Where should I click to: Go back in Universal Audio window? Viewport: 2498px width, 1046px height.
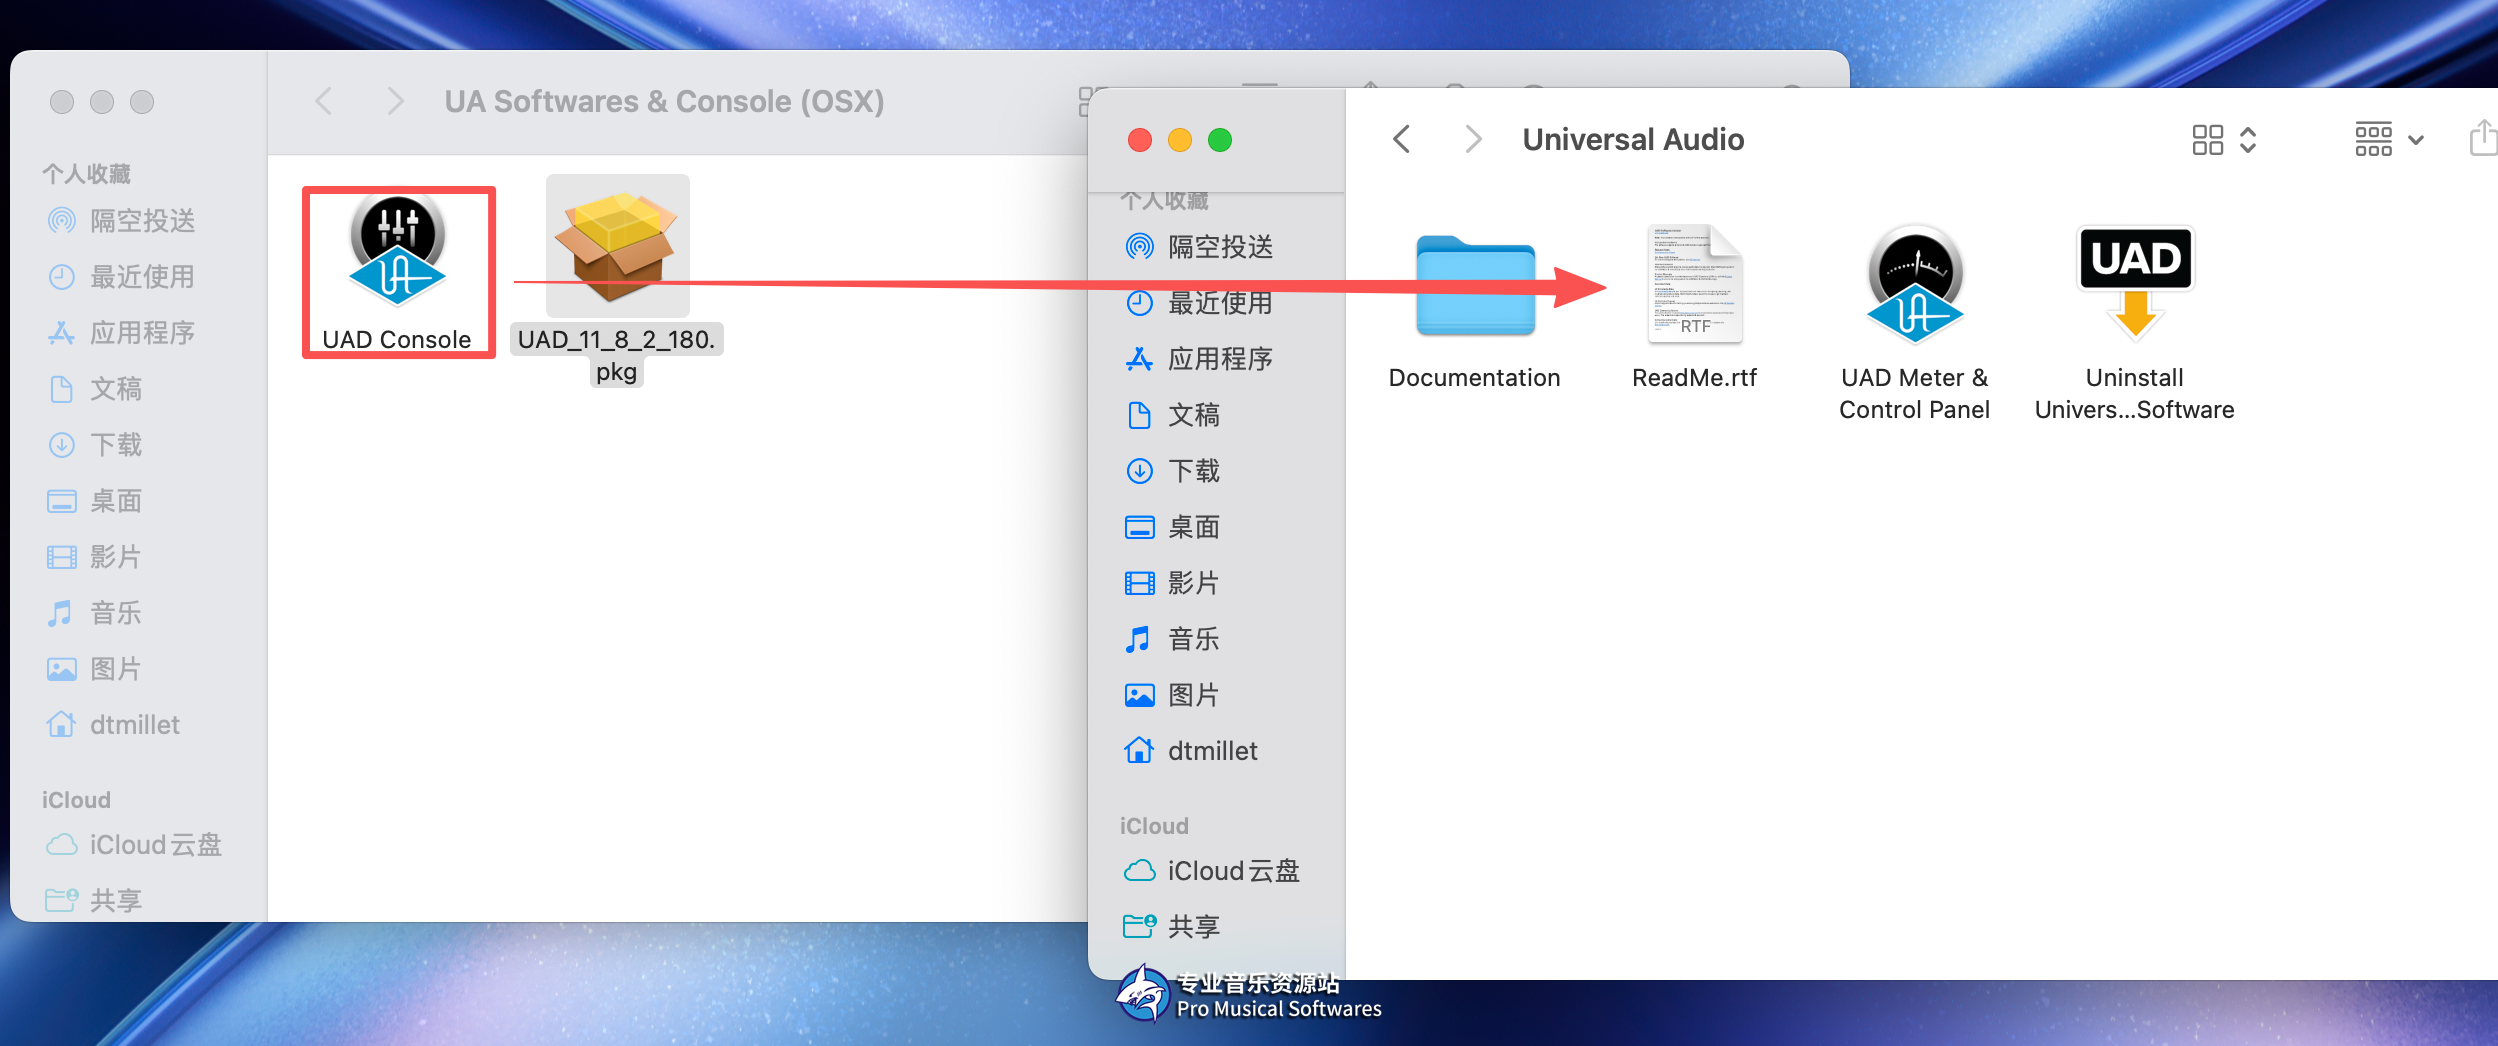pyautogui.click(x=1402, y=140)
